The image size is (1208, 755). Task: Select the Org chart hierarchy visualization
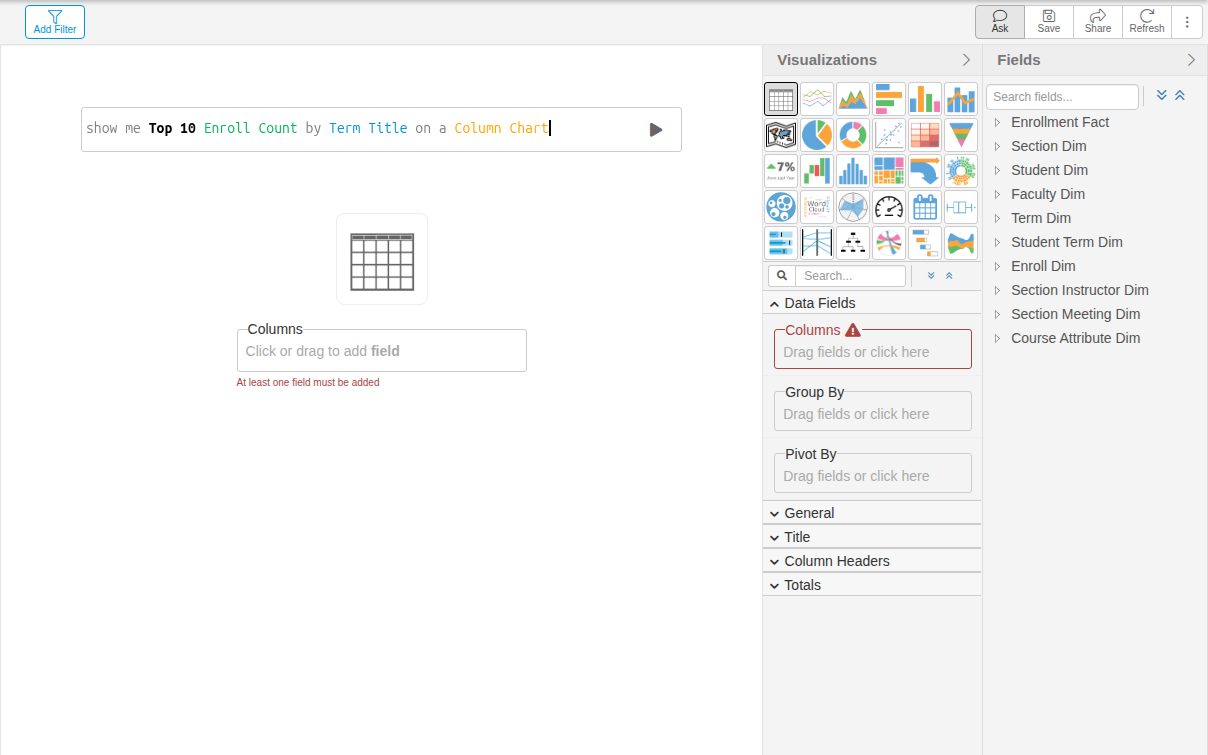coord(853,243)
